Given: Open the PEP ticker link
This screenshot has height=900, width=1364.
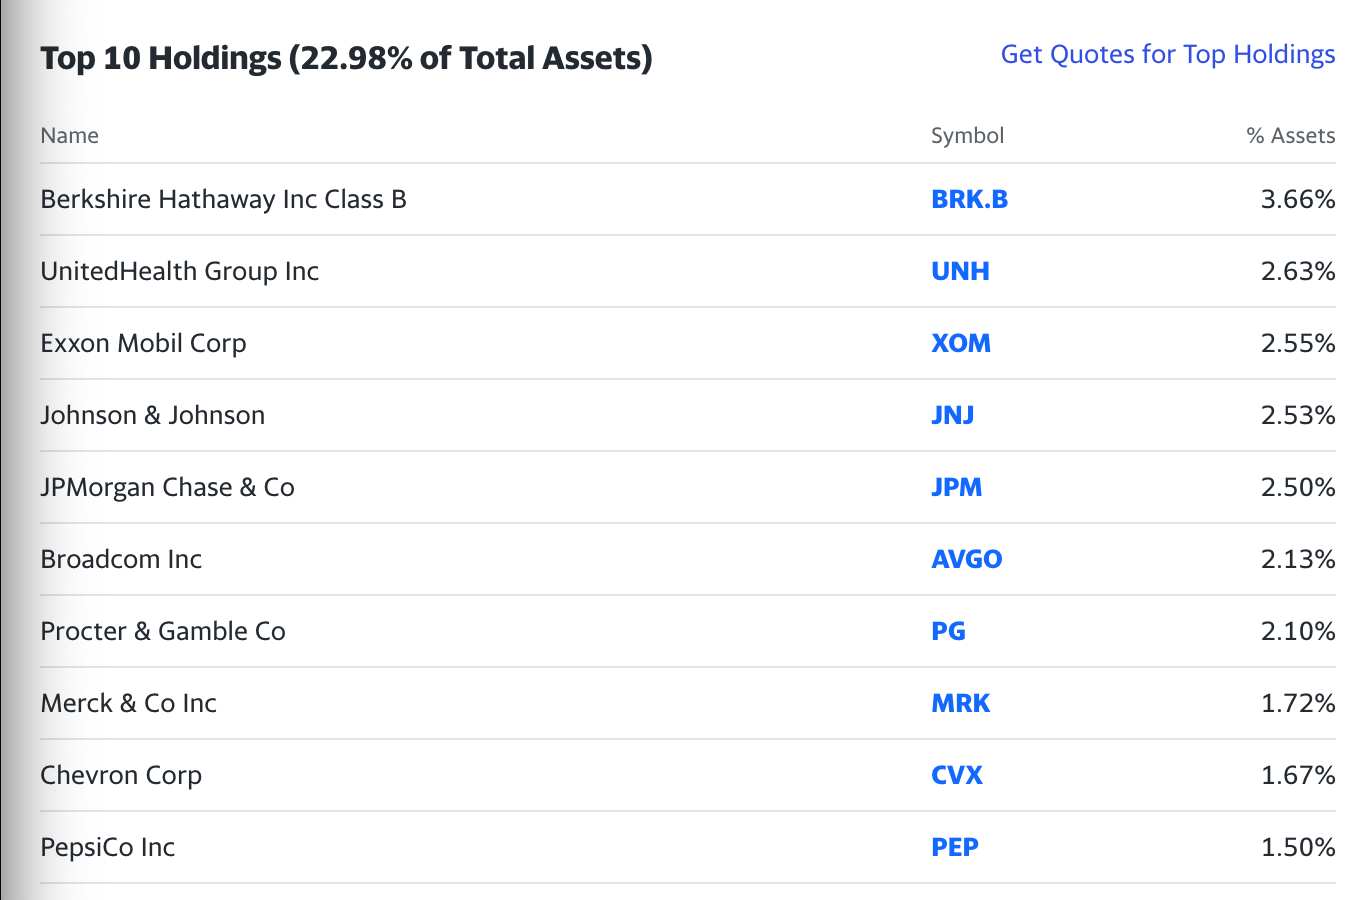Looking at the screenshot, I should [x=955, y=847].
